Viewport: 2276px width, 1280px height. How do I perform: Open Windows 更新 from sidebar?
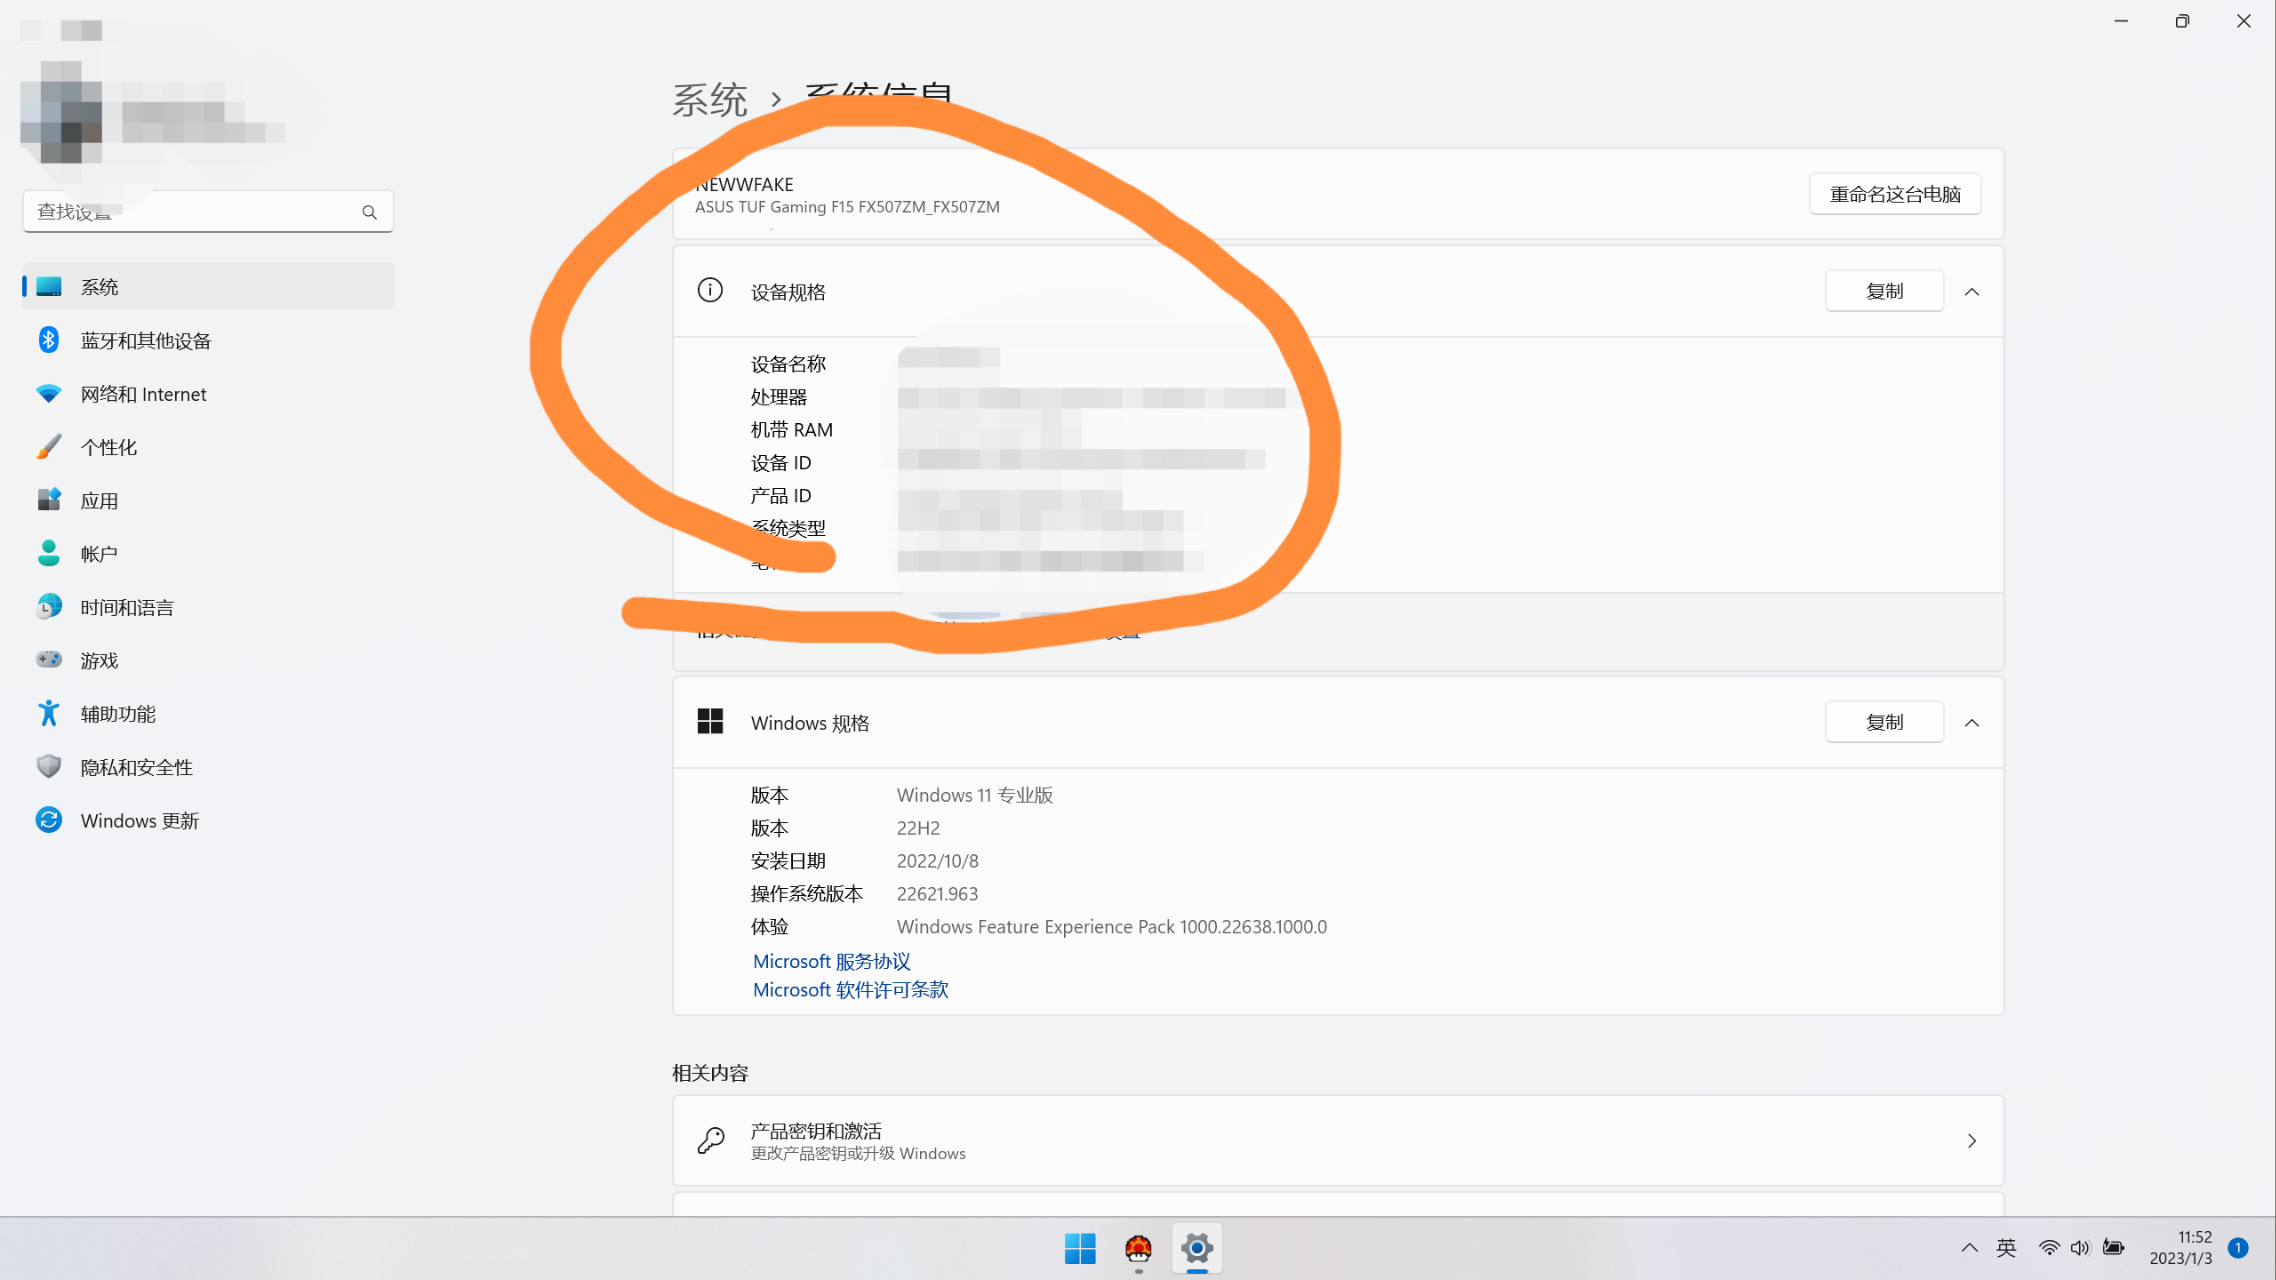point(138,820)
